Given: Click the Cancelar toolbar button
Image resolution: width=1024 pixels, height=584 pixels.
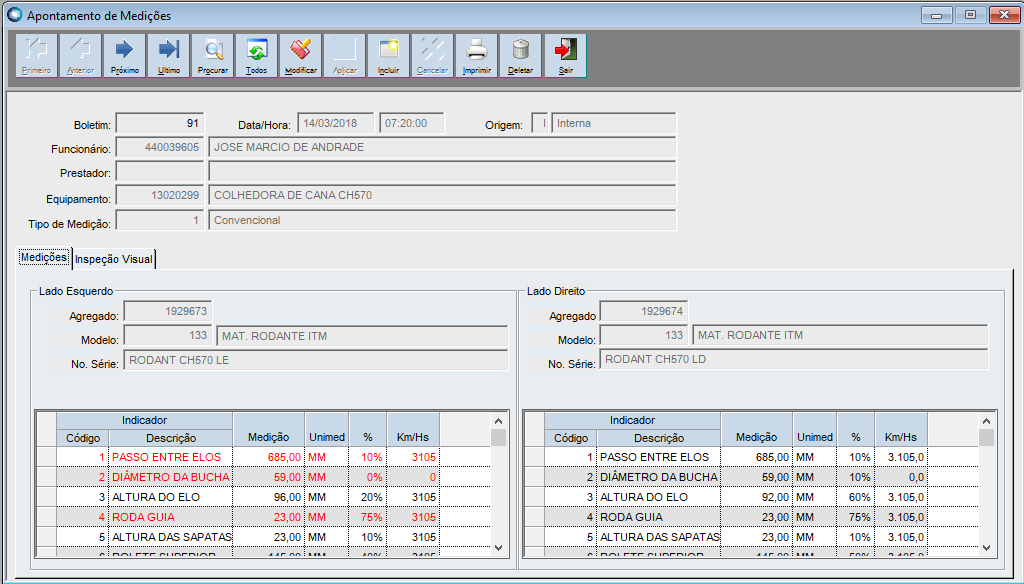Looking at the screenshot, I should tap(432, 56).
